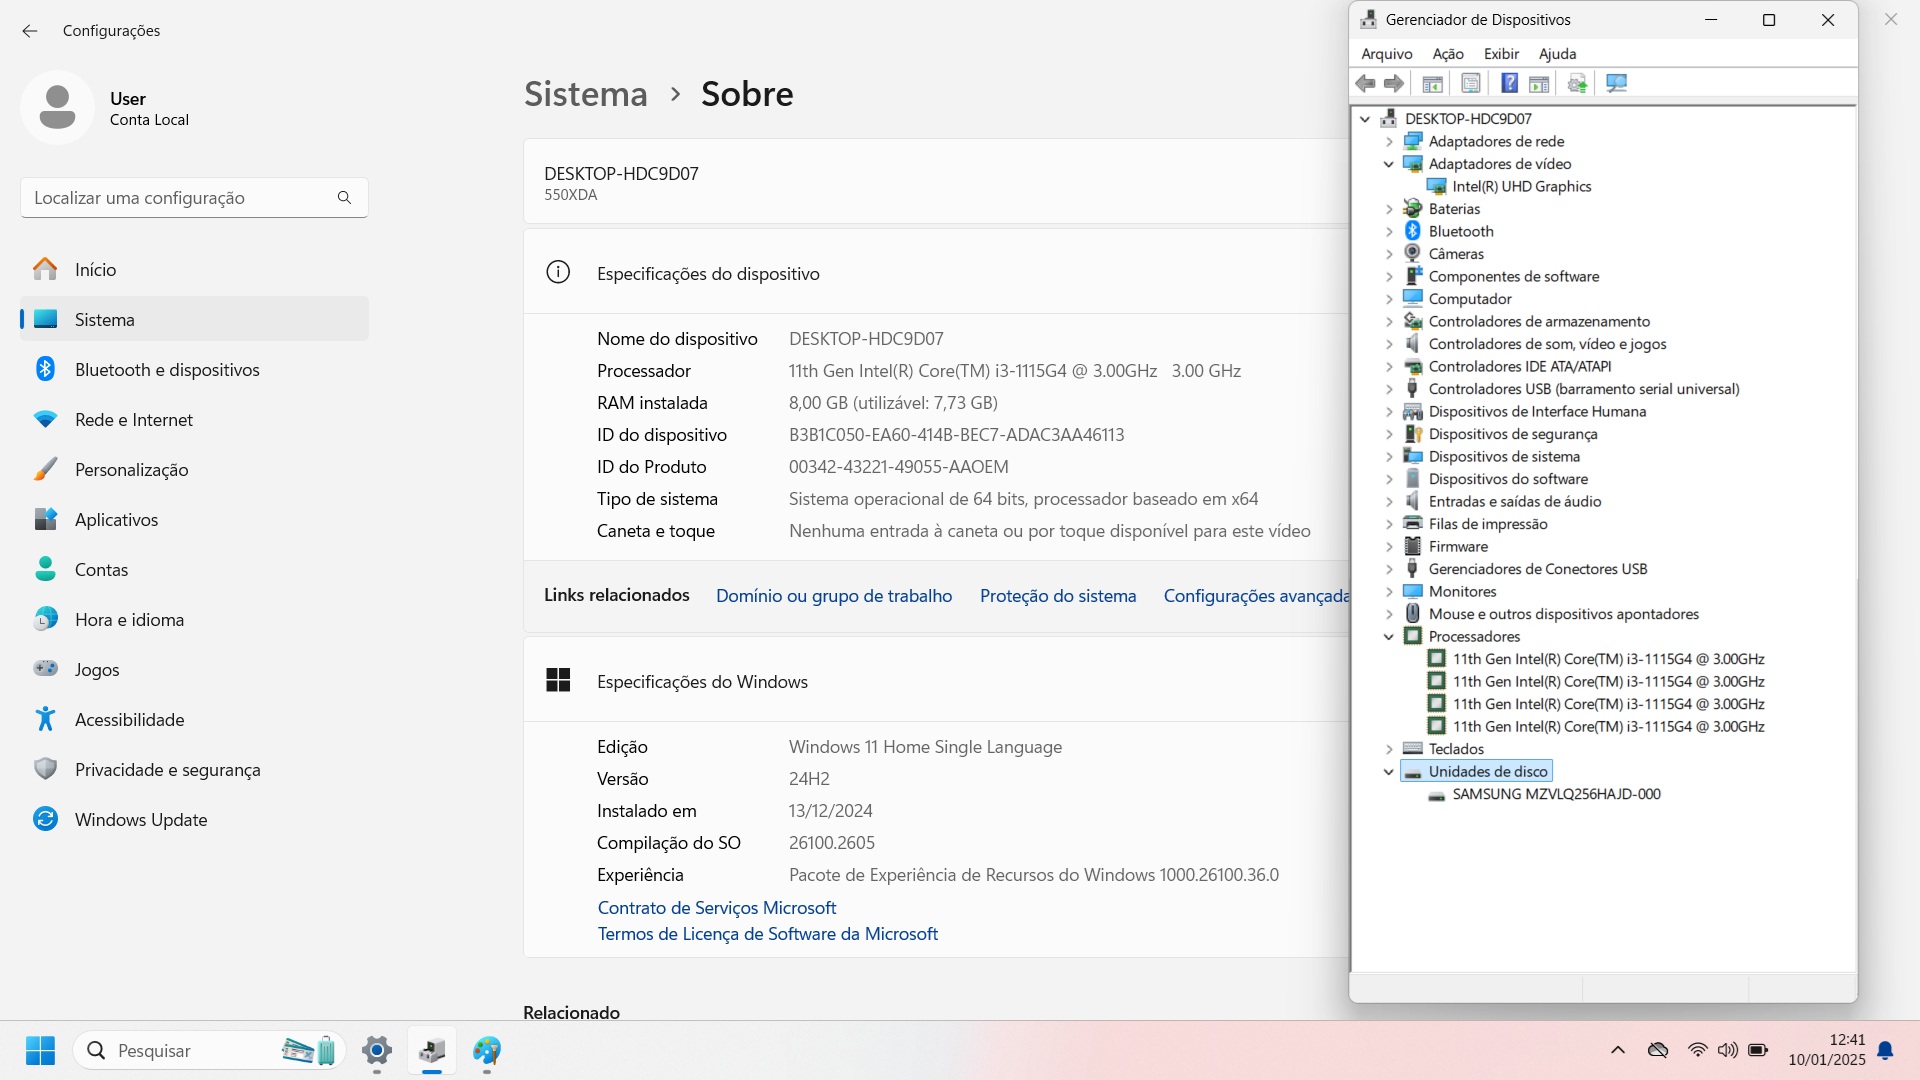Open the Ajuda menu

(x=1558, y=54)
